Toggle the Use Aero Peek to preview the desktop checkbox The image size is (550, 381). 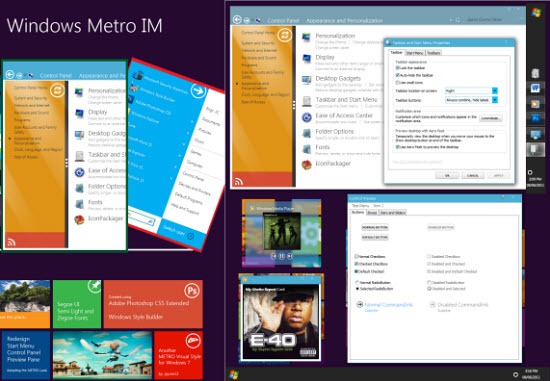(x=398, y=147)
